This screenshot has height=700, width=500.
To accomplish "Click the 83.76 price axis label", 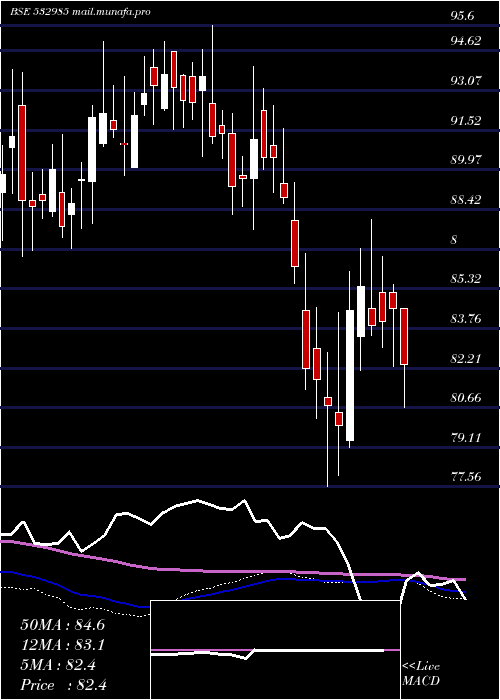I will 466,318.
